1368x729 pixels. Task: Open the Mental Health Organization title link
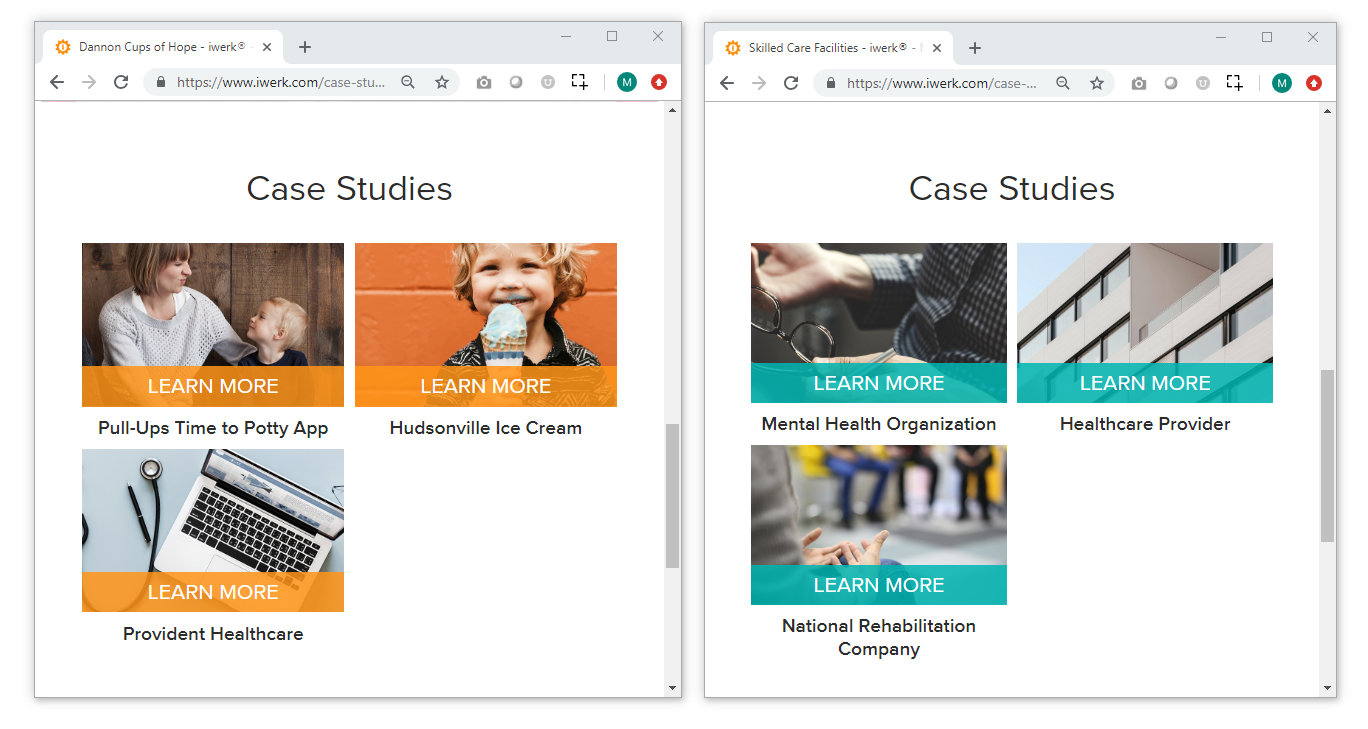(879, 424)
